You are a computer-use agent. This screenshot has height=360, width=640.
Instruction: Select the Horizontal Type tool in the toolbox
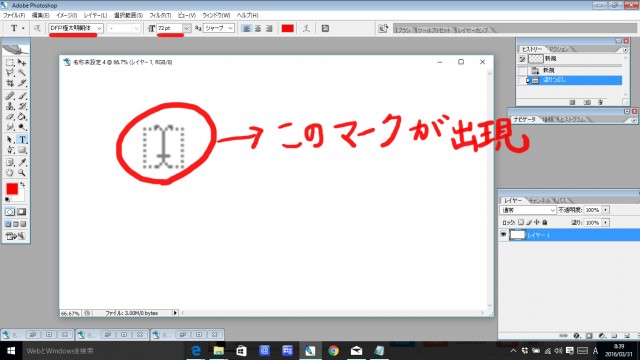point(22,140)
